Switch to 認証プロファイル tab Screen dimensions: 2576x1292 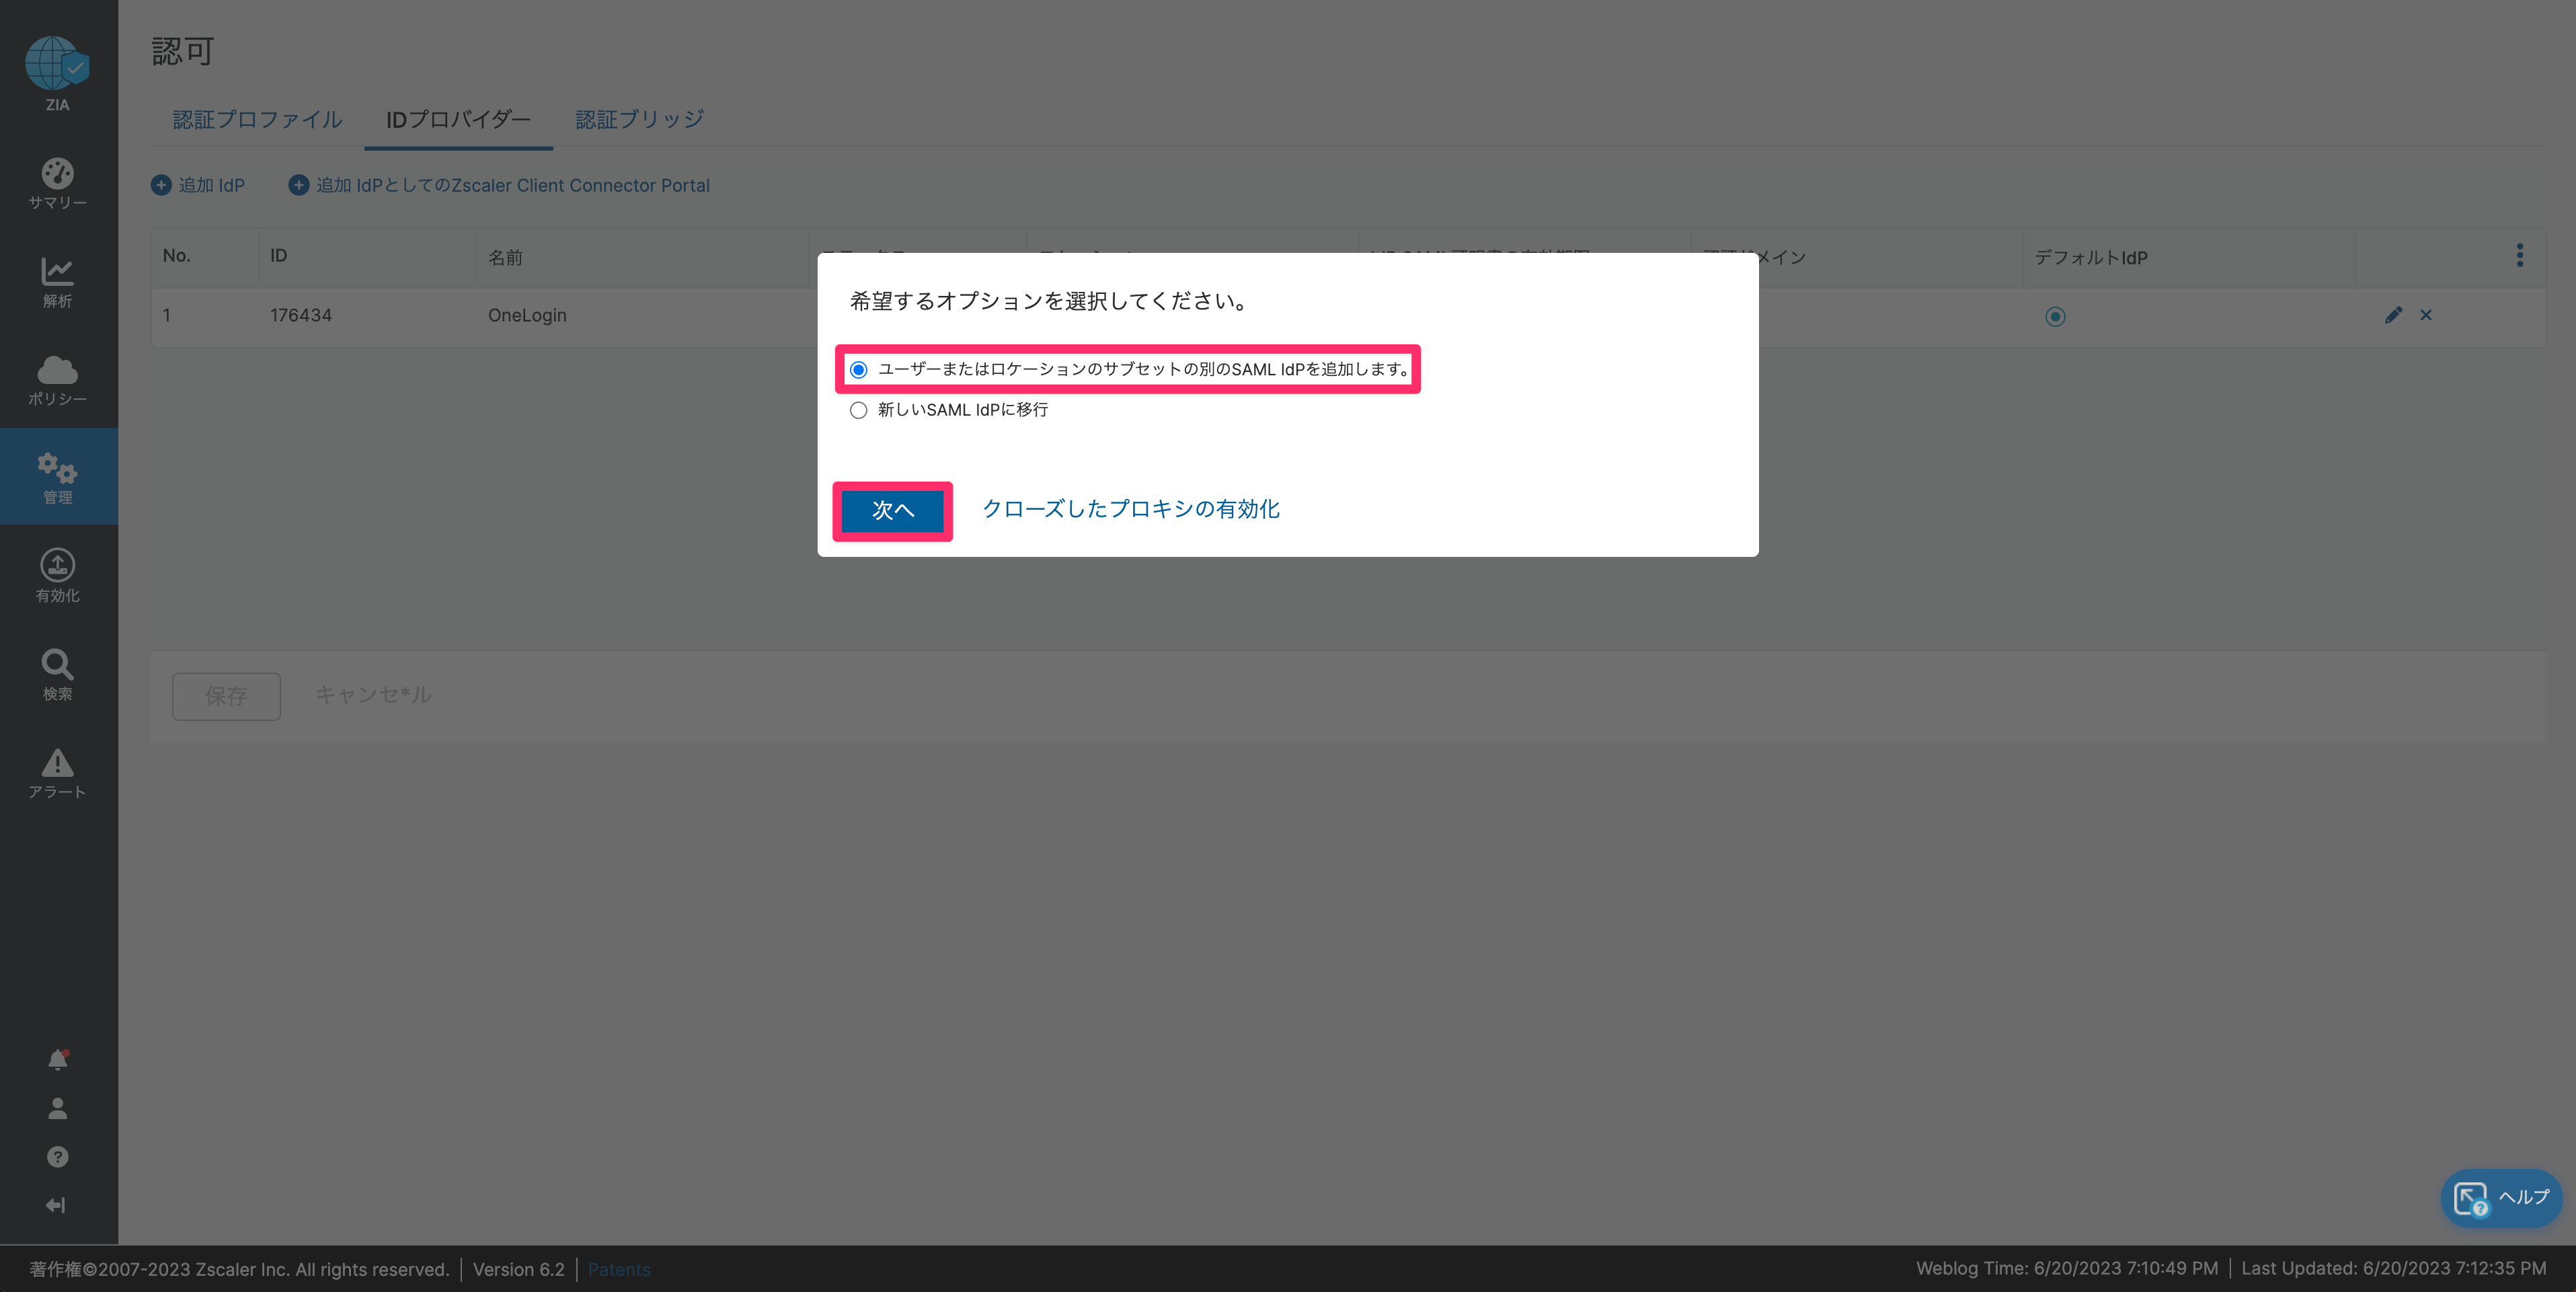point(258,120)
